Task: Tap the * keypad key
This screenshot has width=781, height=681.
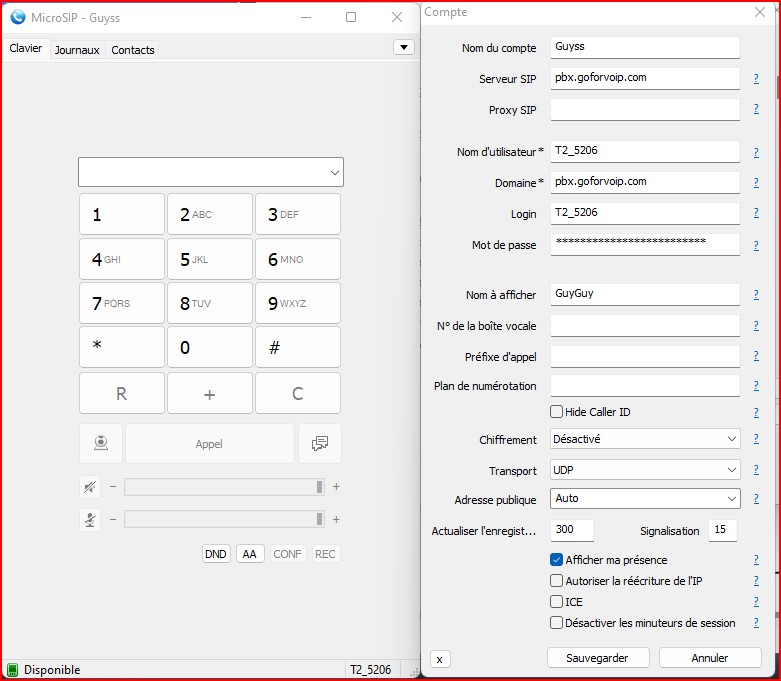Action: (122, 347)
